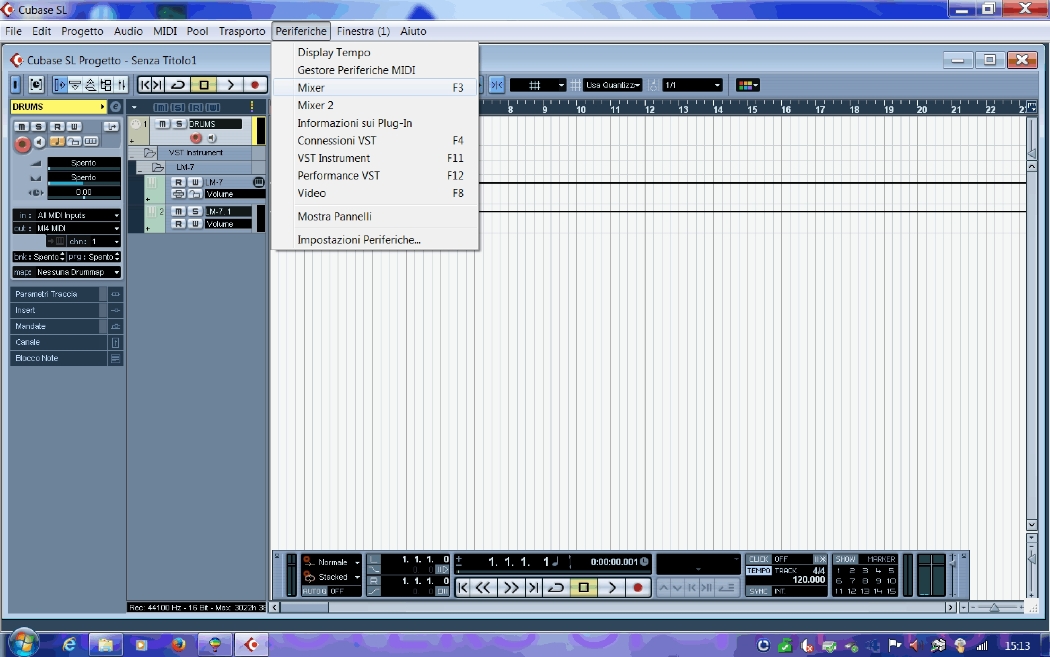Click the volume tray icon
Viewport: 1050px width, 657px height.
point(914,646)
